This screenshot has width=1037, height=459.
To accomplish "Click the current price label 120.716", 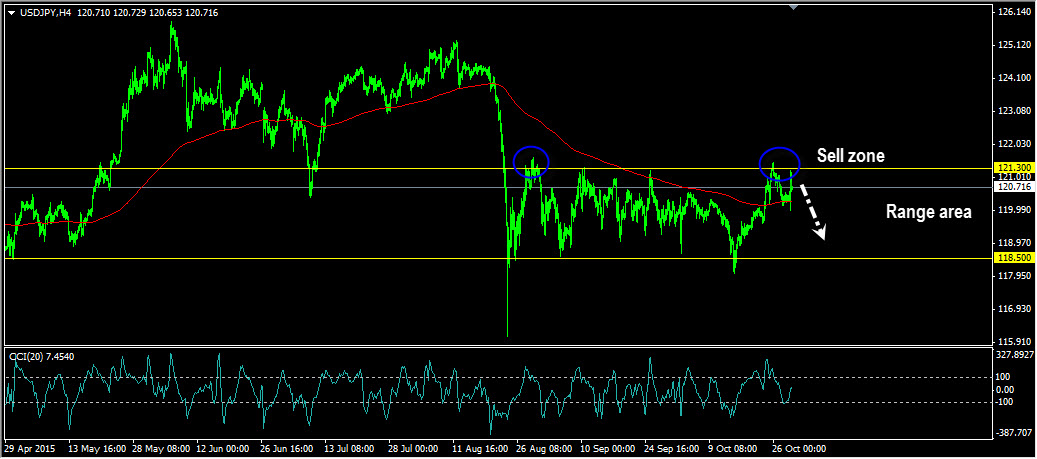I will tap(1016, 187).
